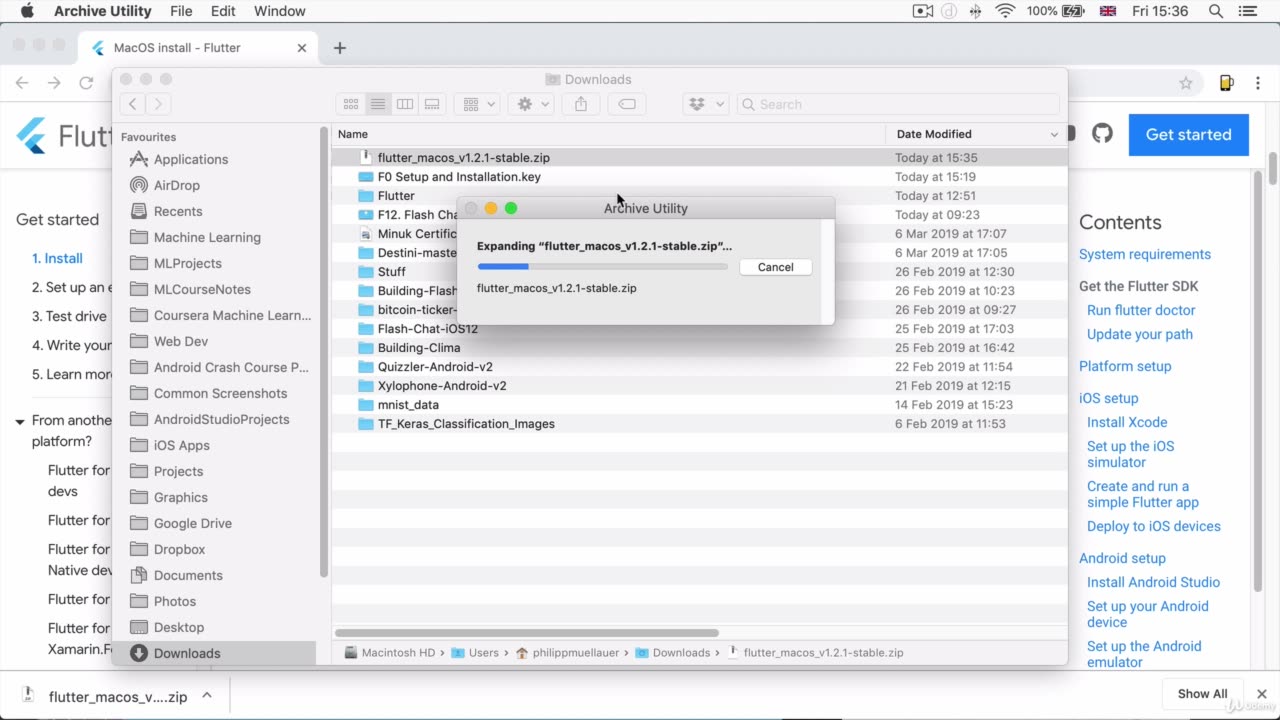
Task: Open the Apple menu
Action: pos(27,11)
